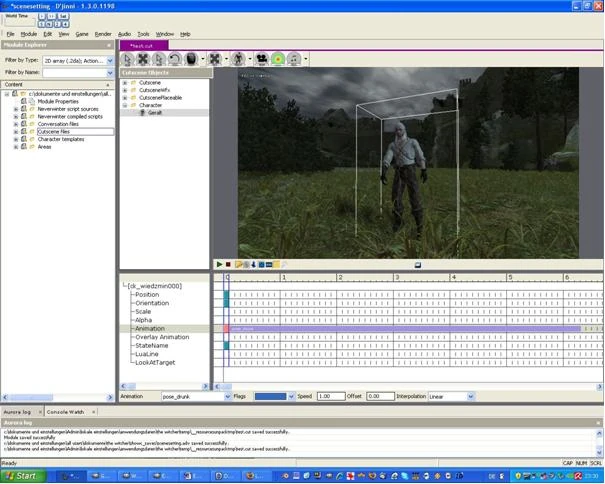Open the Filter by Type dropdown
605x484 pixels.
[110, 61]
